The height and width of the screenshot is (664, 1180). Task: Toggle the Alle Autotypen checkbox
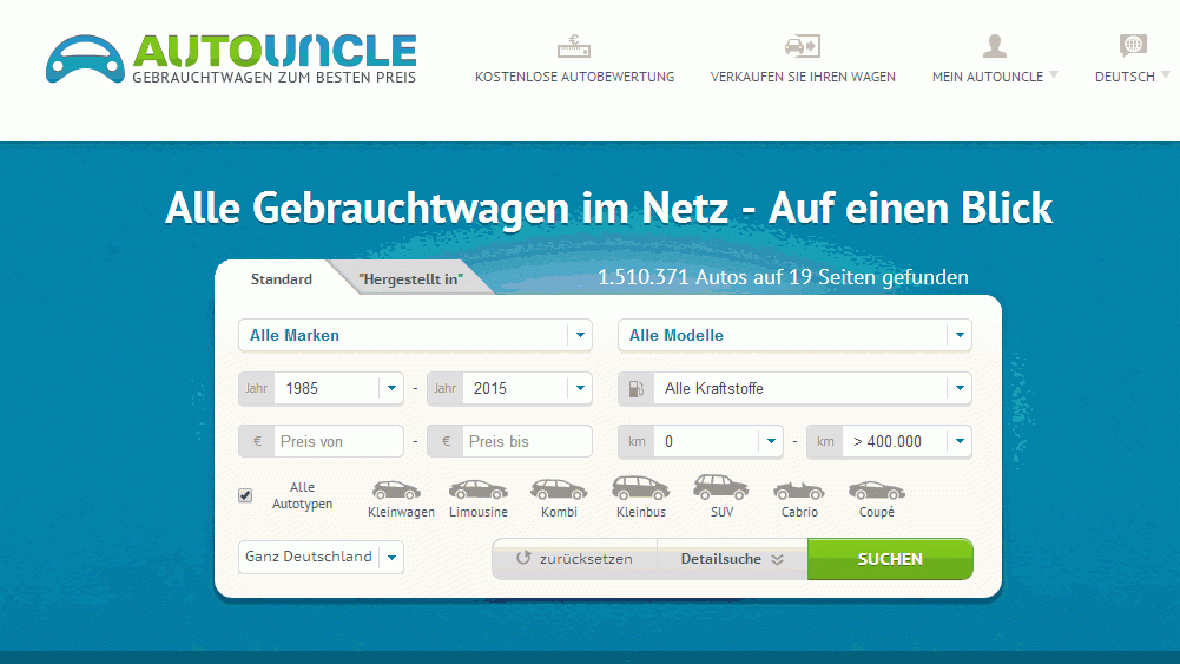(245, 495)
